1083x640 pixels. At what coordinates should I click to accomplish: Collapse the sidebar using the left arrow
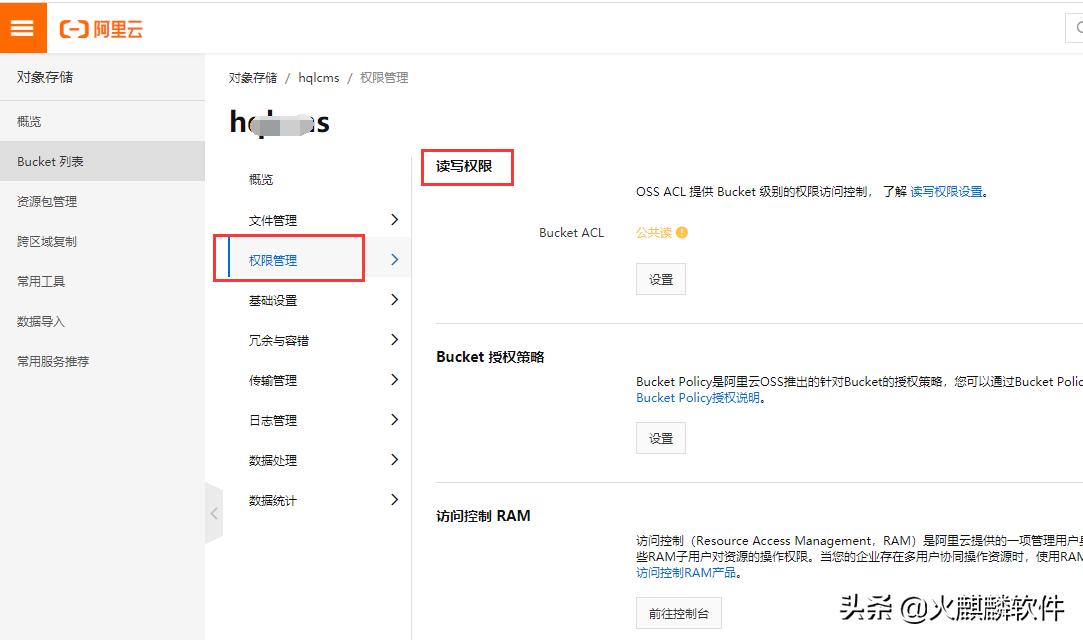pos(213,512)
